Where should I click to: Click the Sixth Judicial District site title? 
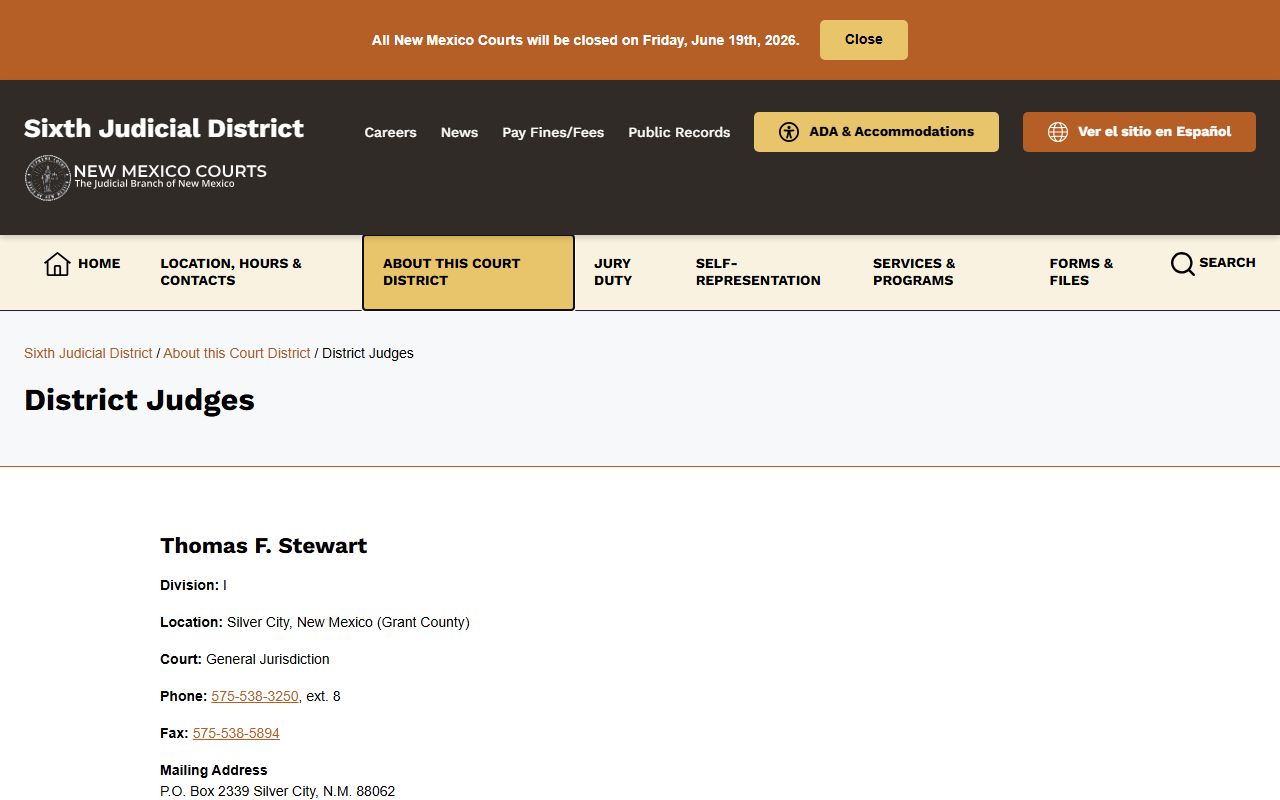pyautogui.click(x=164, y=128)
